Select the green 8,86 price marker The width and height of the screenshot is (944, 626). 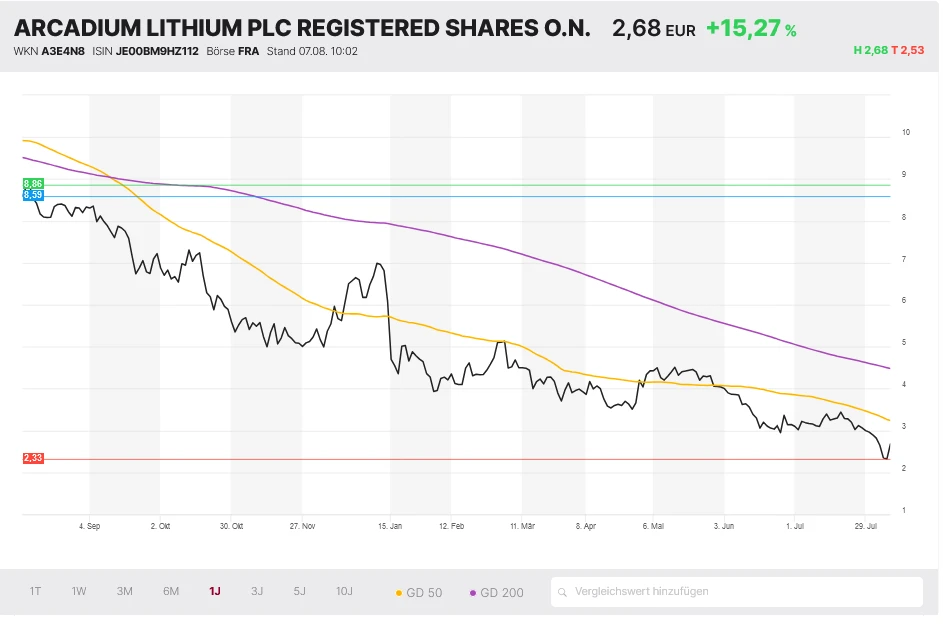33,183
